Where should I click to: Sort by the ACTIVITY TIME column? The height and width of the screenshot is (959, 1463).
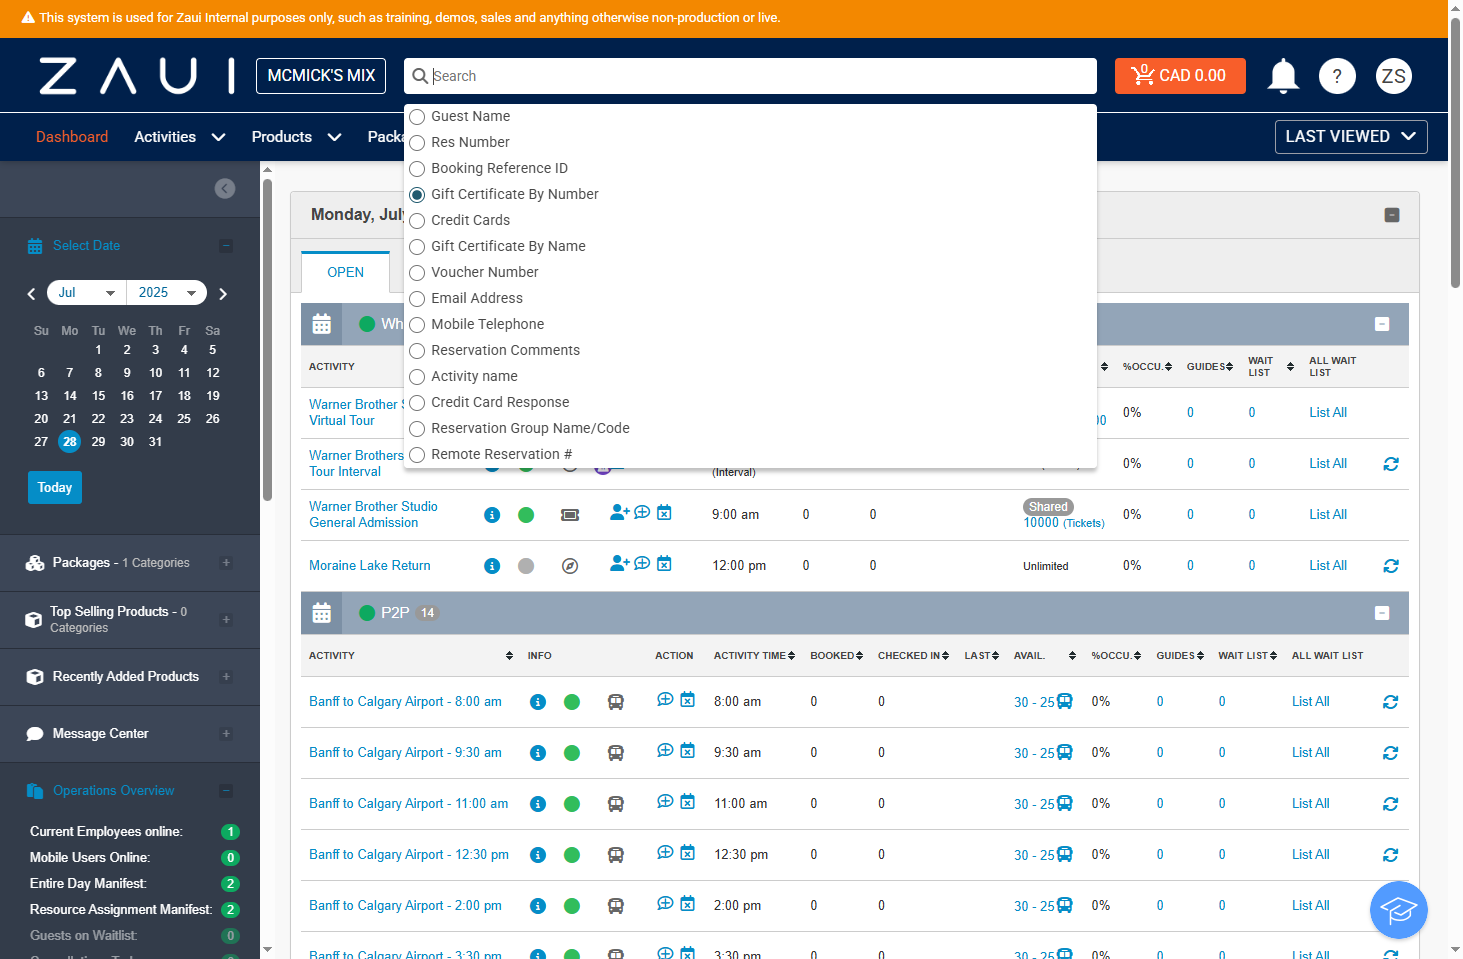(x=754, y=656)
